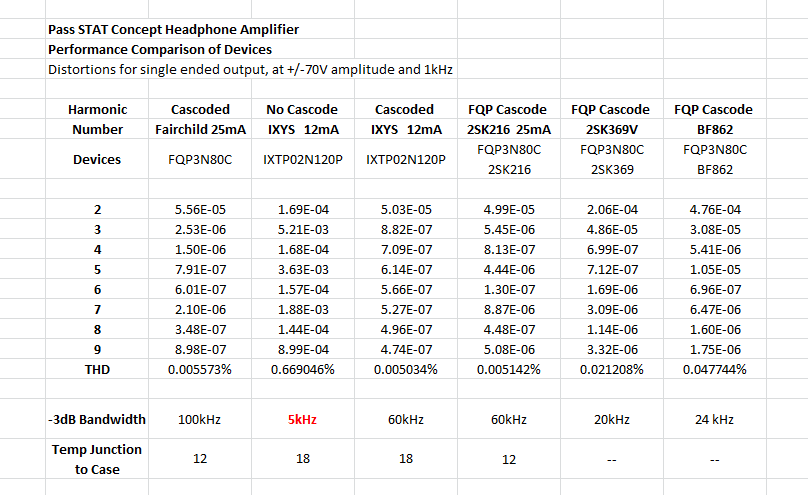The width and height of the screenshot is (808, 495).
Task: Select the '2.10E-06' value cell
Action: [200, 310]
